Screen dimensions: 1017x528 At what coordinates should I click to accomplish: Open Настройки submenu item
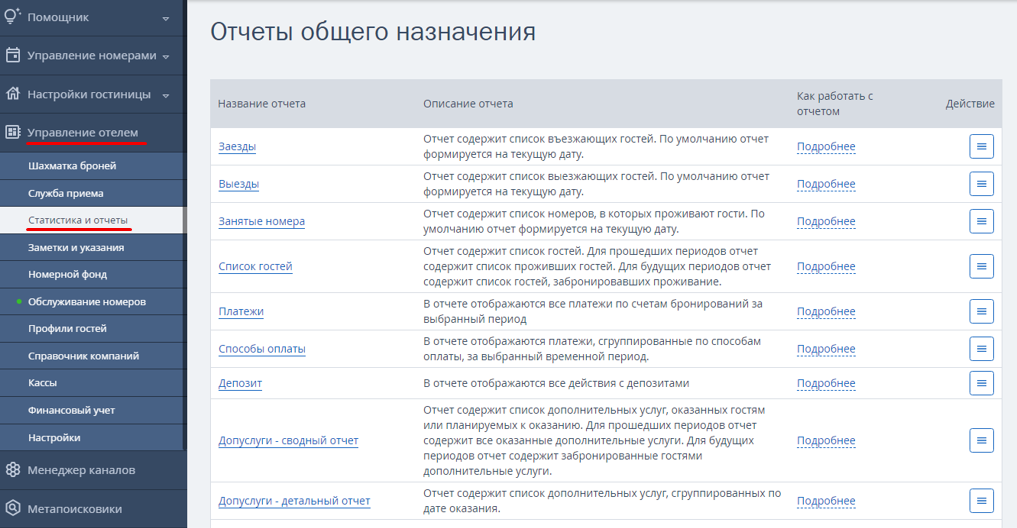93,438
